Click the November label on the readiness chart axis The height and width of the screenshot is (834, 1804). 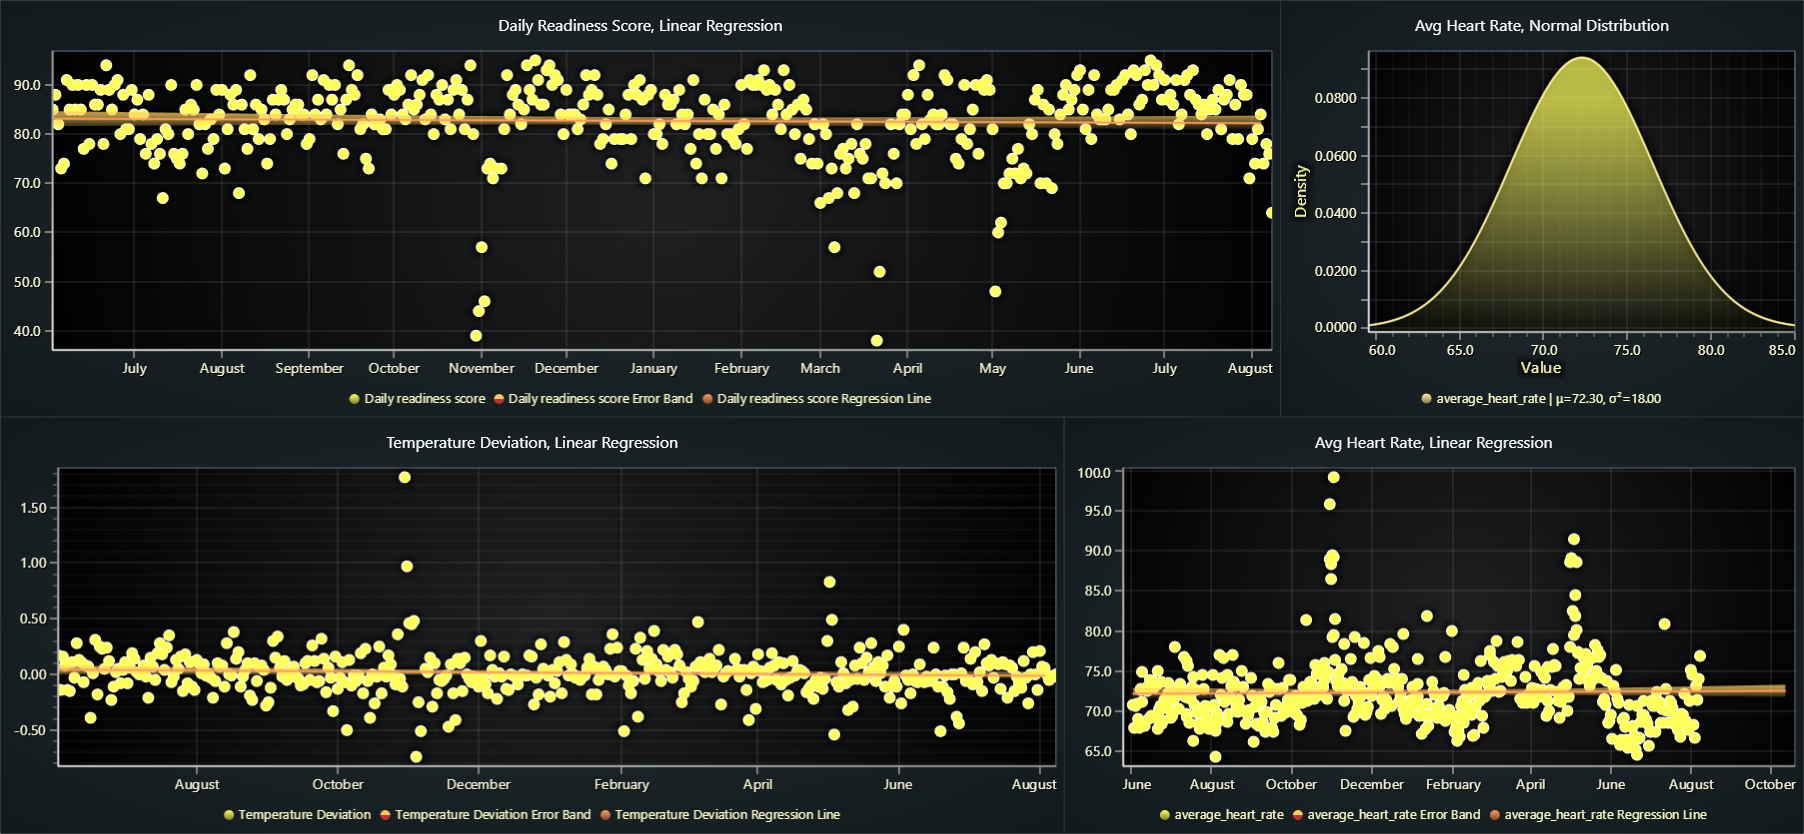(481, 368)
